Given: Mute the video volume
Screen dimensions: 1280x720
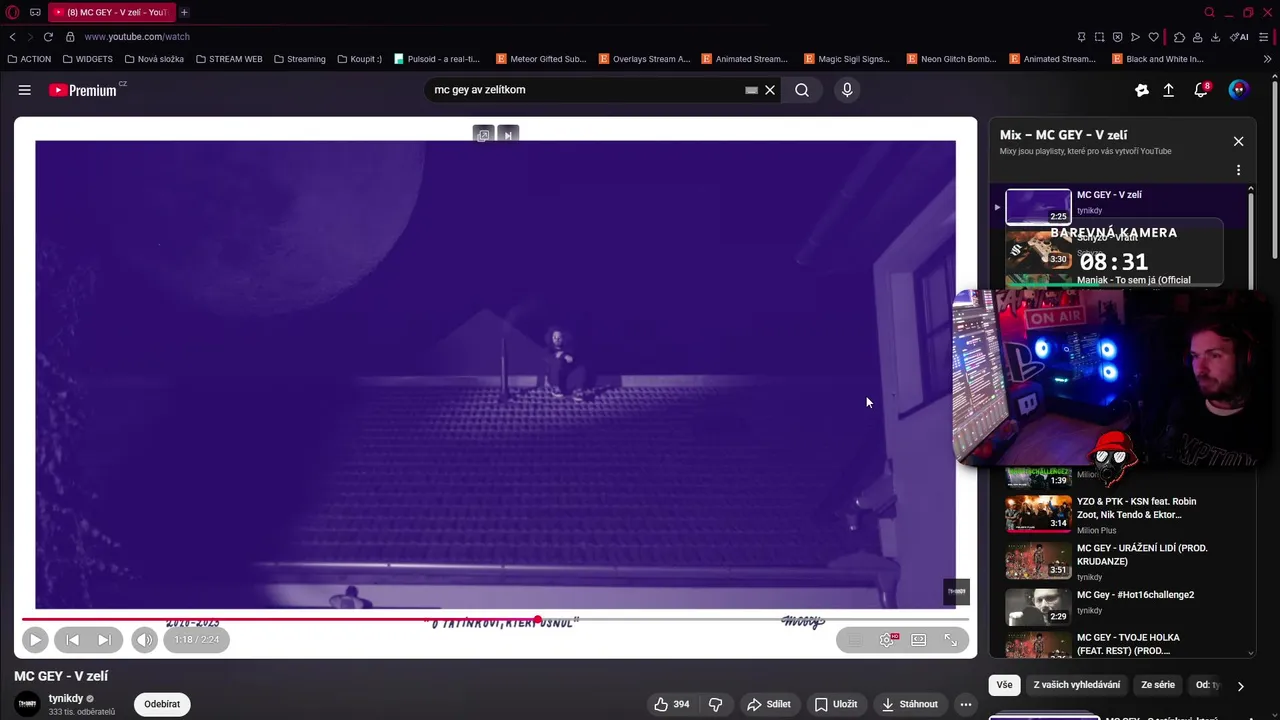Looking at the screenshot, I should [145, 640].
